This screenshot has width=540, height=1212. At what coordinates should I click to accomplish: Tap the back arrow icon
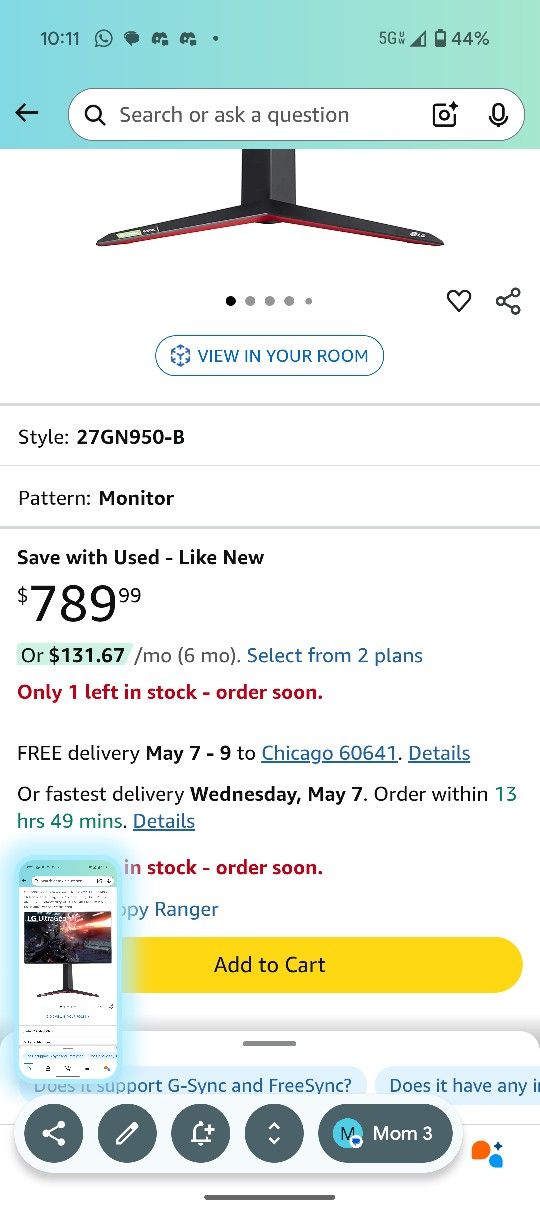[27, 113]
